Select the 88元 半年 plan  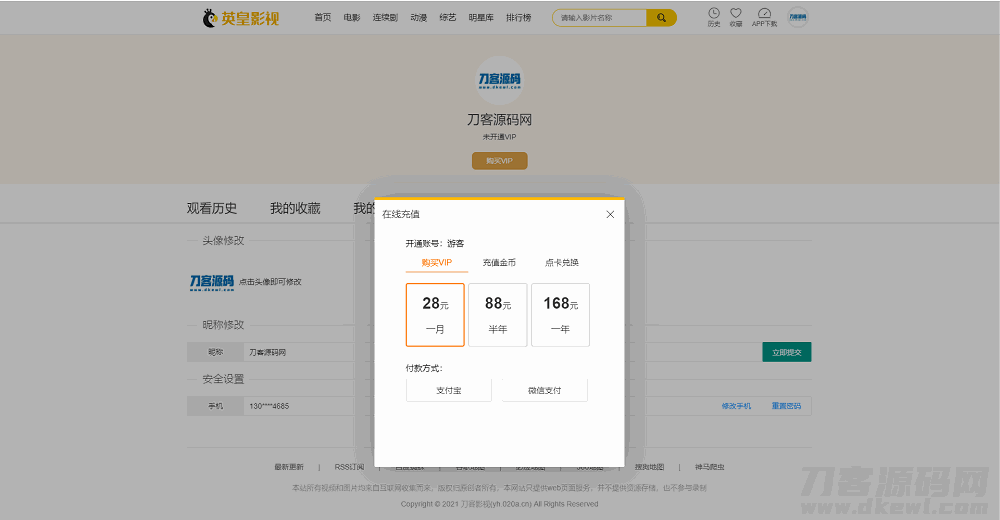click(x=497, y=314)
